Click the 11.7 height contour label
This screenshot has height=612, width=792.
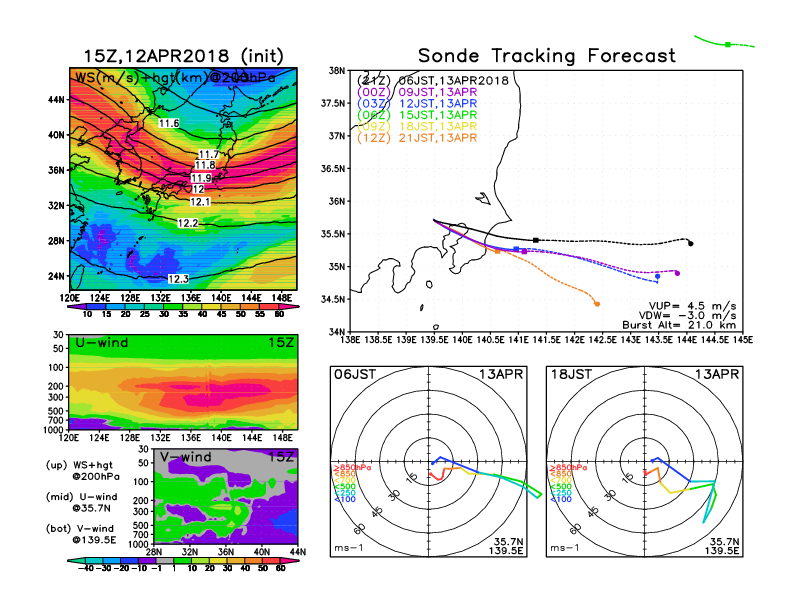209,155
